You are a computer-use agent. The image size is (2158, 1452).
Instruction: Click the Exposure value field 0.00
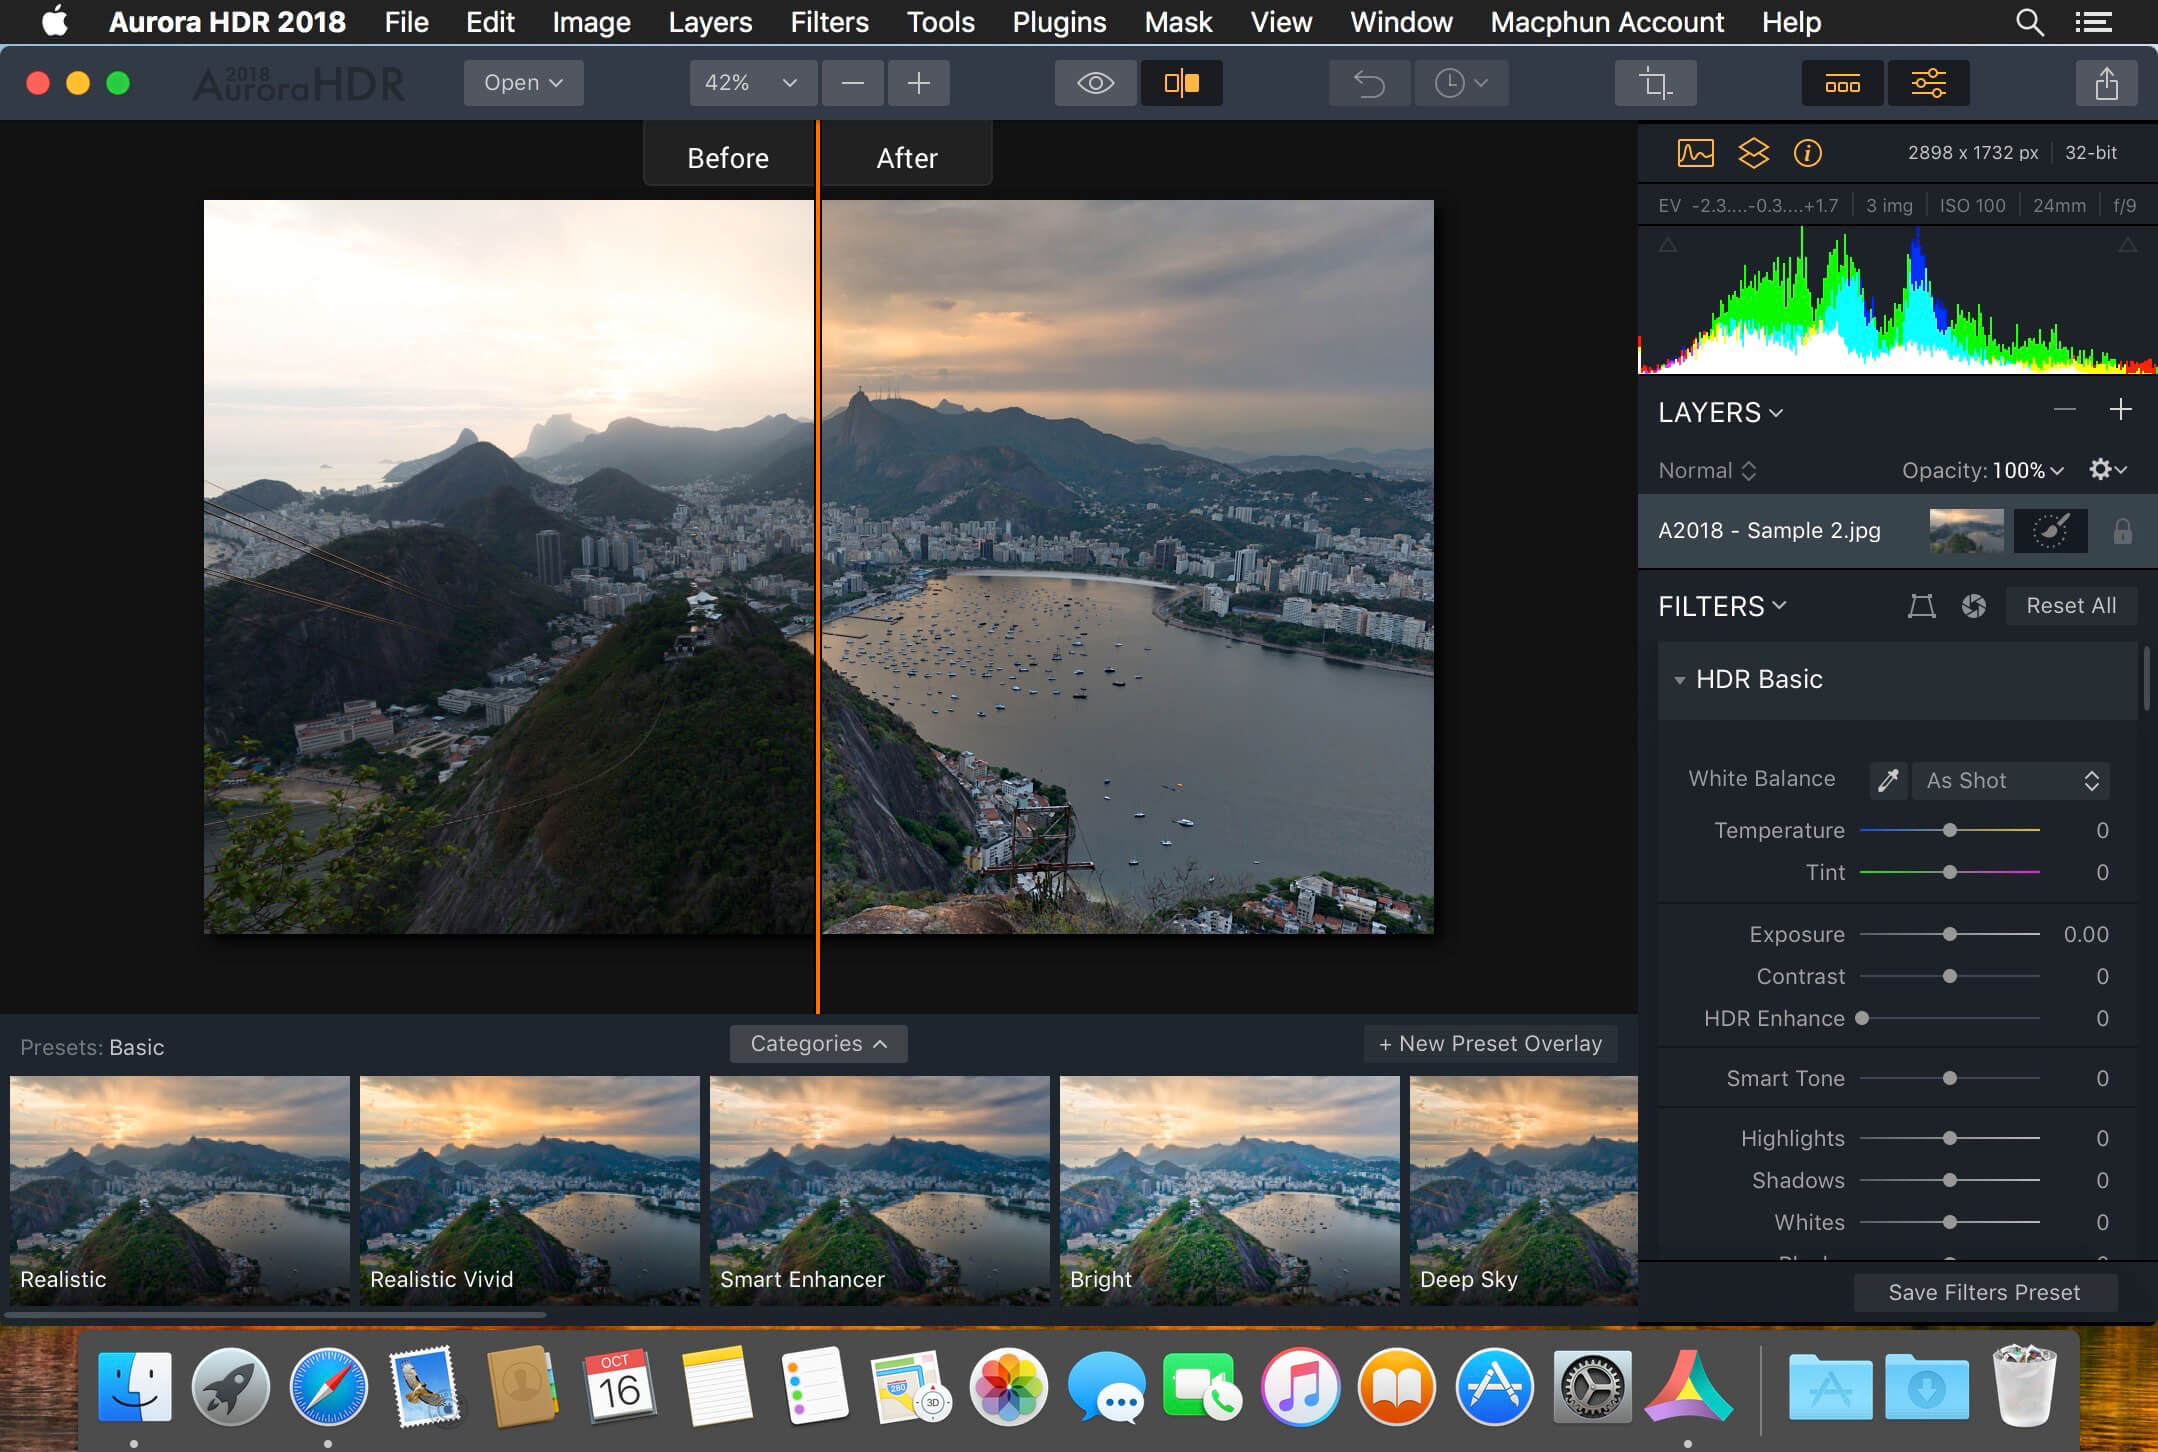click(2086, 934)
